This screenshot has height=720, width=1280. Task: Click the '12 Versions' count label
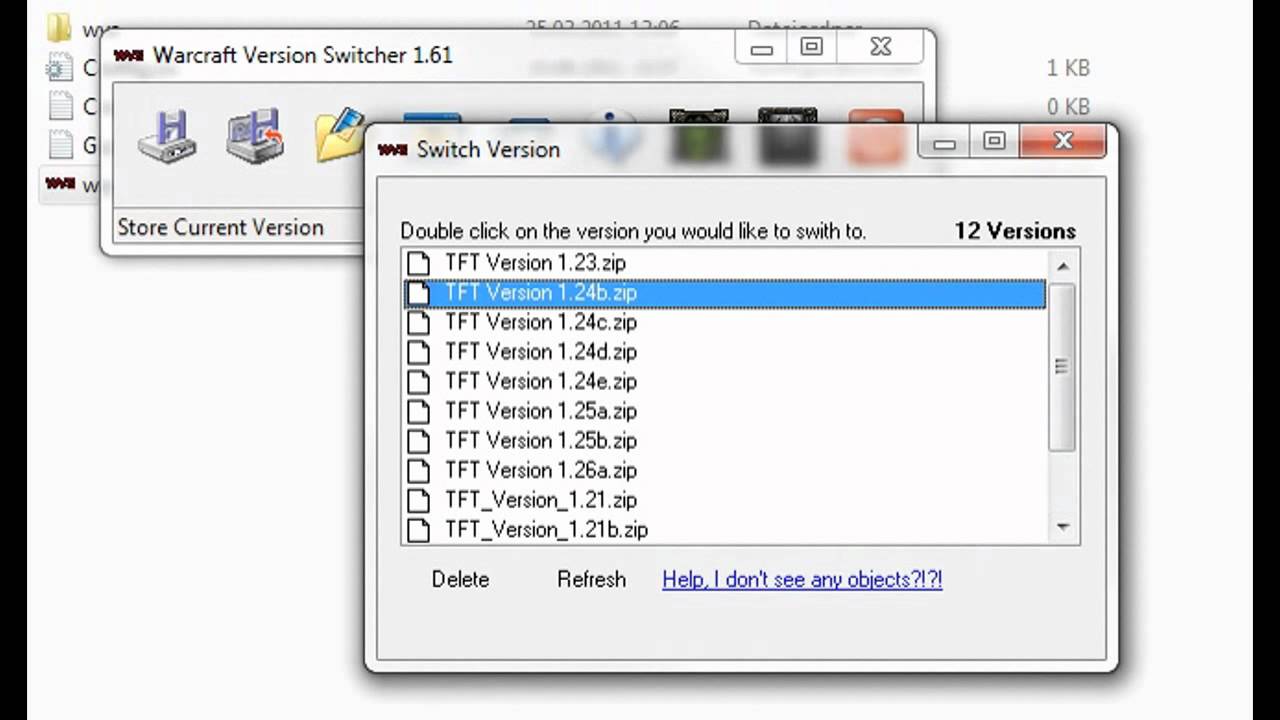tap(1015, 231)
